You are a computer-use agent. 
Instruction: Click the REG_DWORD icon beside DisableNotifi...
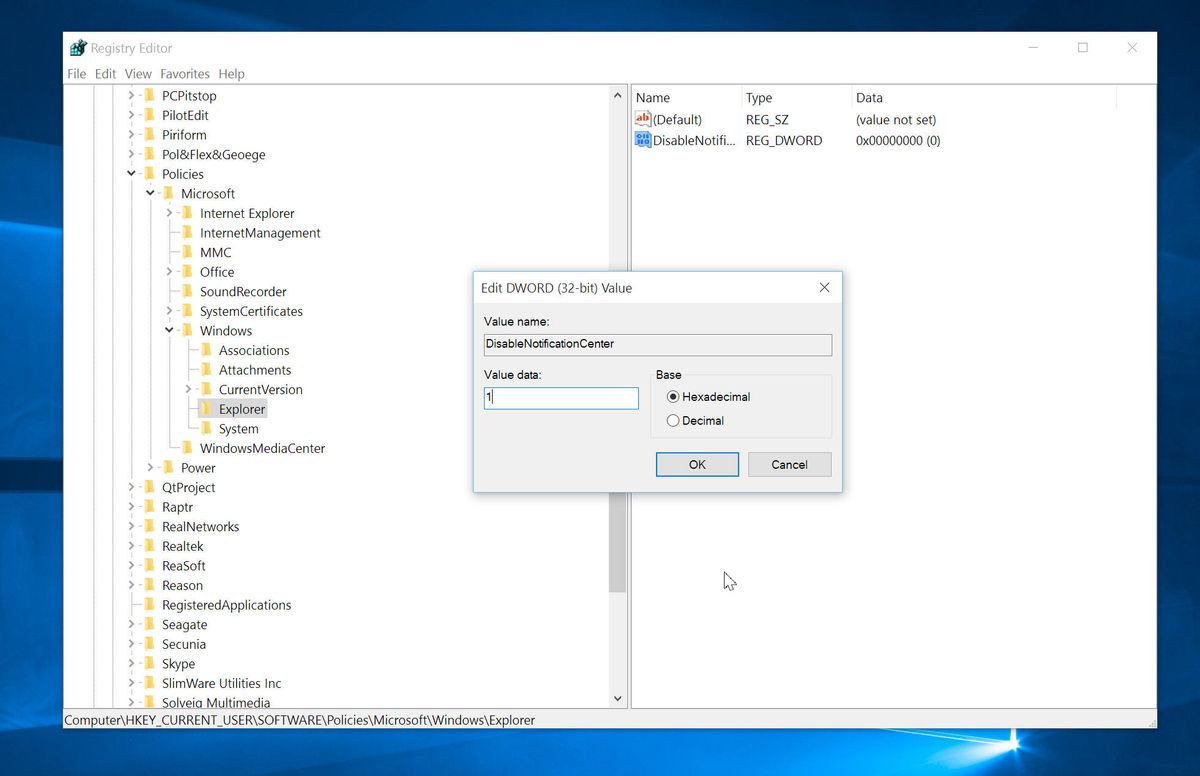642,140
